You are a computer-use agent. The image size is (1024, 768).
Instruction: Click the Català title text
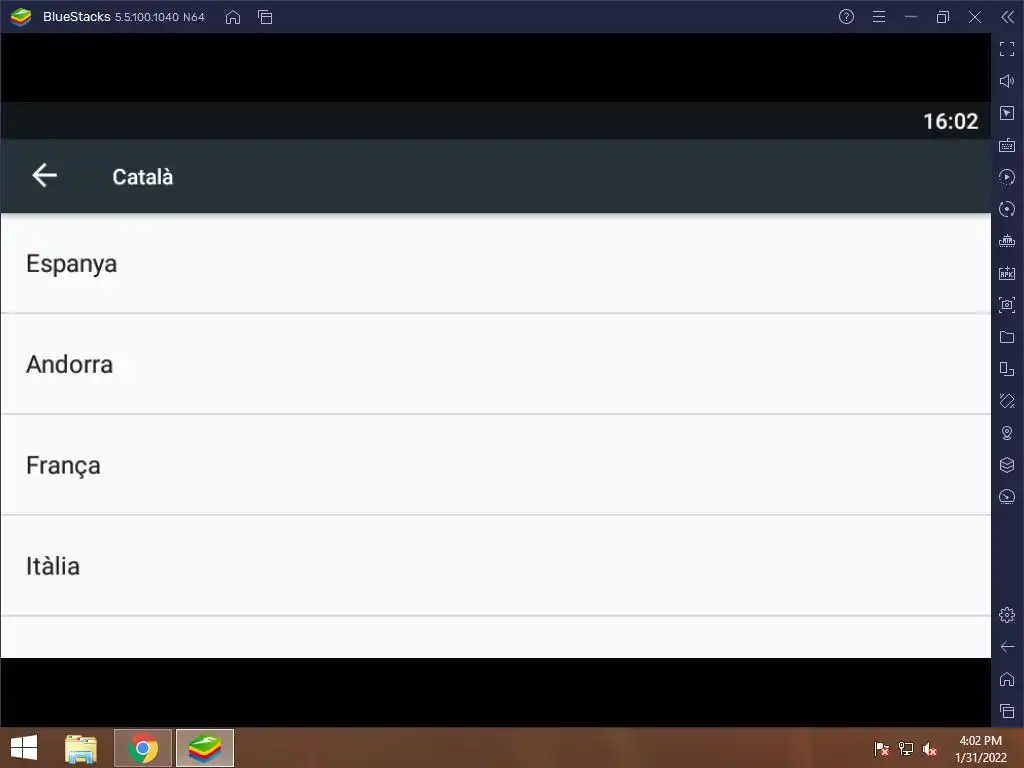click(142, 177)
